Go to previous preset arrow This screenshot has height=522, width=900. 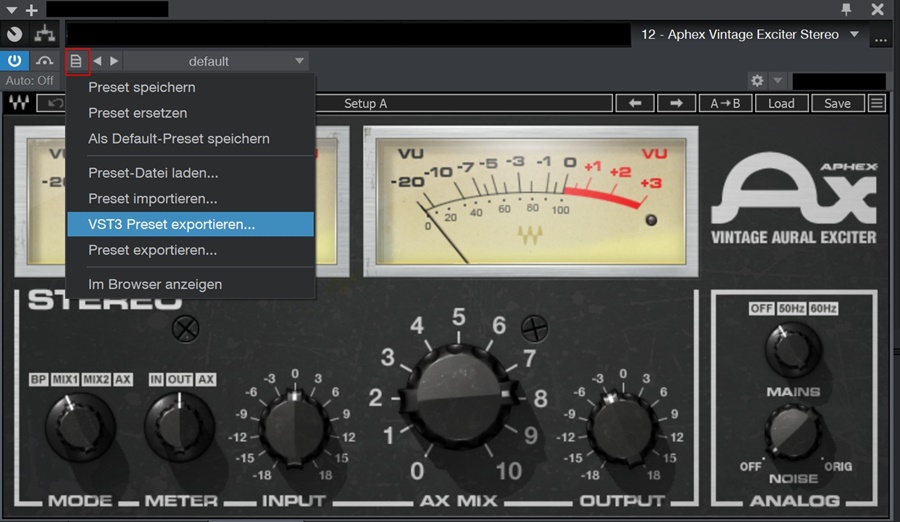coord(98,61)
